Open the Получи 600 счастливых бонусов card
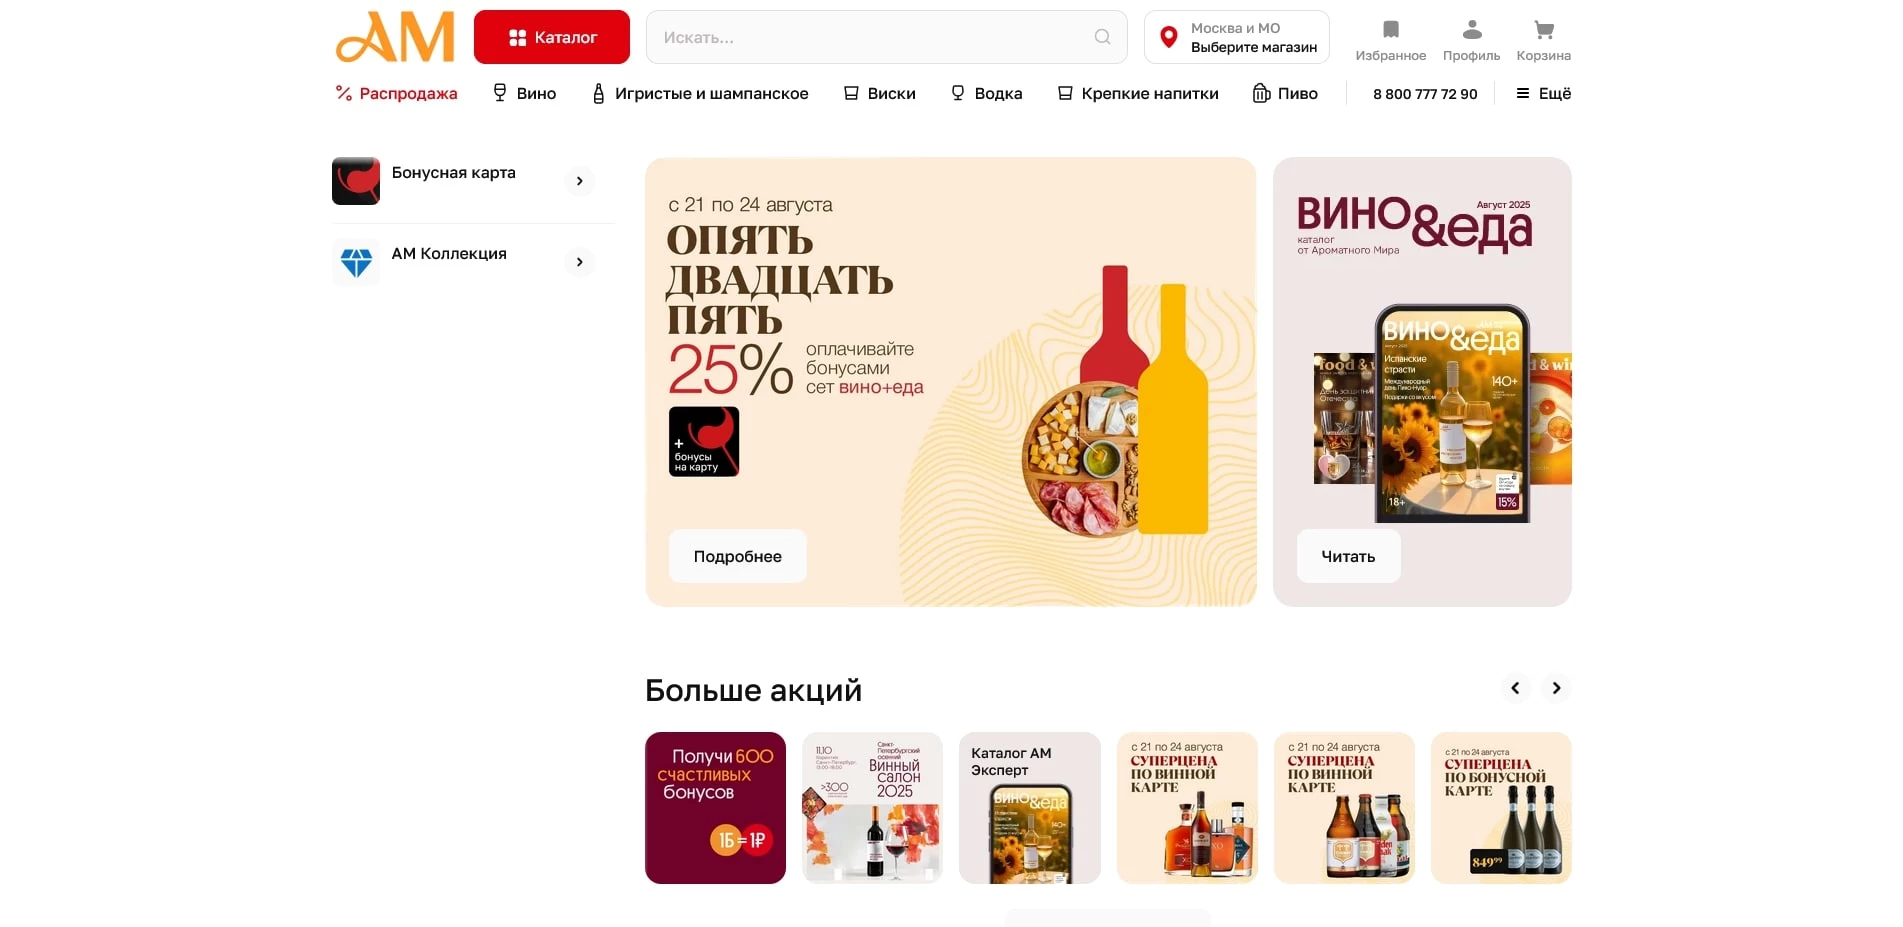Viewport: 1903px width, 927px height. 715,808
